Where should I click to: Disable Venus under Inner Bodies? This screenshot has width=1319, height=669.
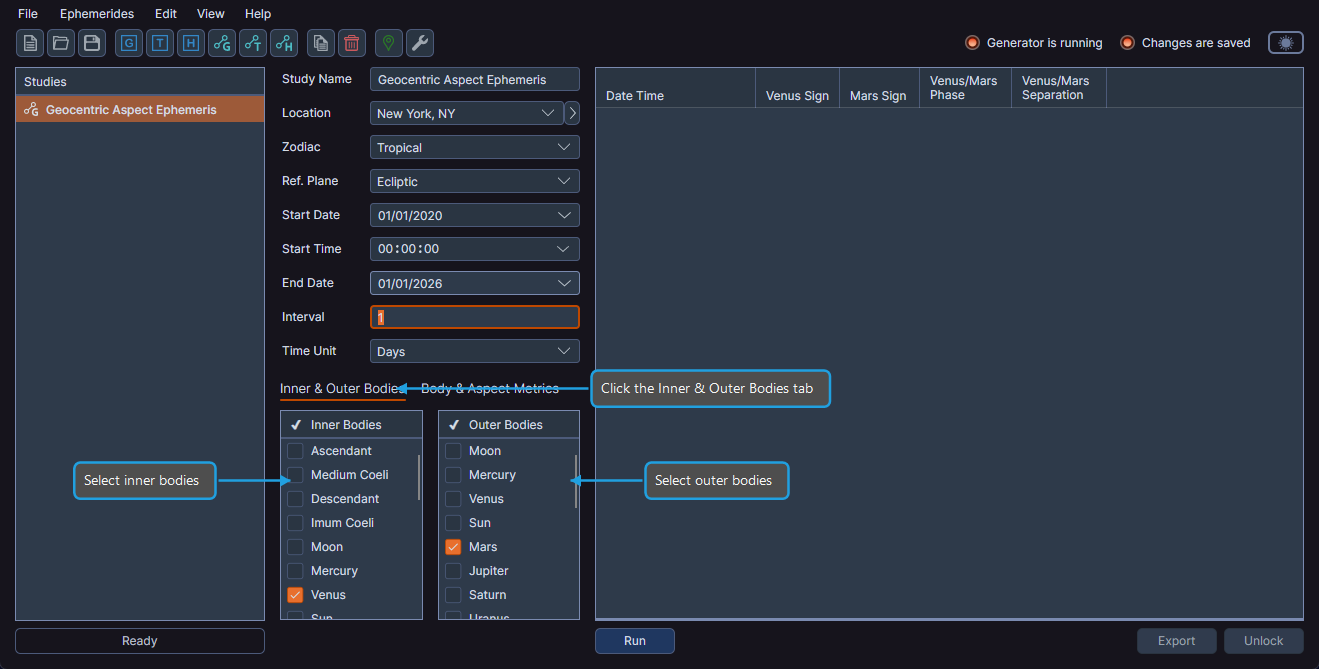295,594
